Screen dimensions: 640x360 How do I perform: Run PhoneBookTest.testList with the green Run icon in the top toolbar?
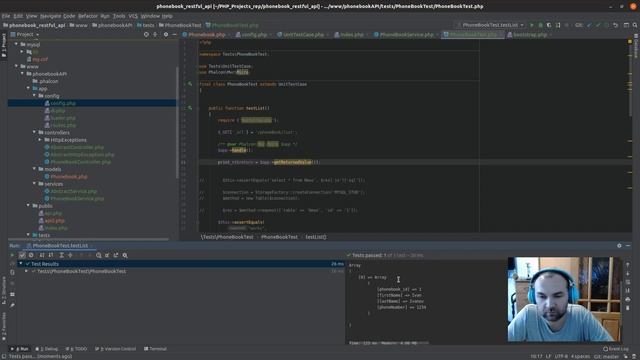(531, 25)
